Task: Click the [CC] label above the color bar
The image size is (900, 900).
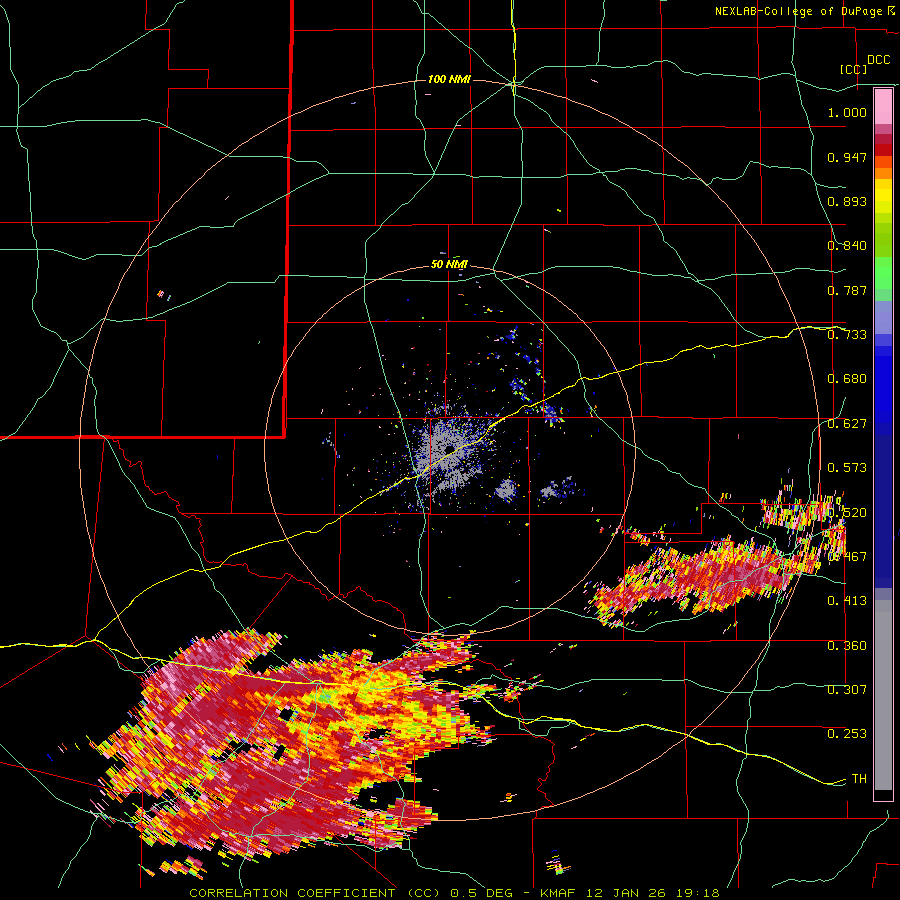Action: (853, 69)
